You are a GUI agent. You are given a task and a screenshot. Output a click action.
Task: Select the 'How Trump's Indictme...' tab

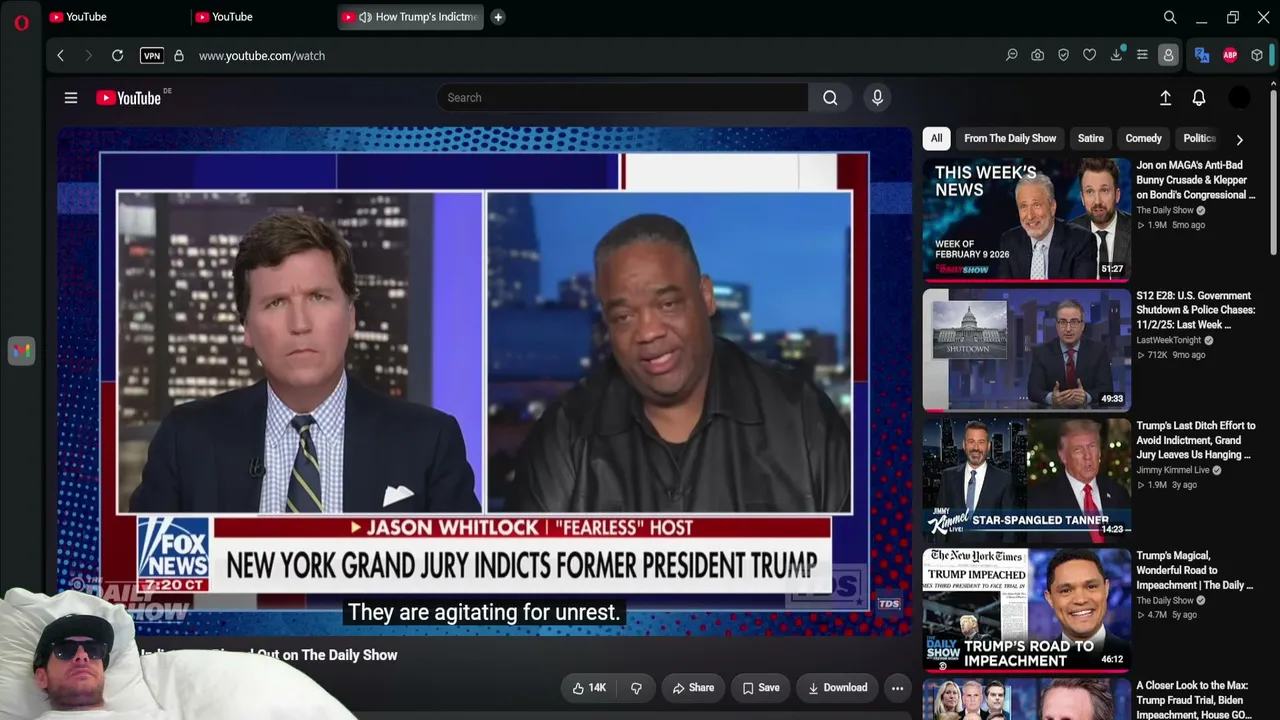411,17
